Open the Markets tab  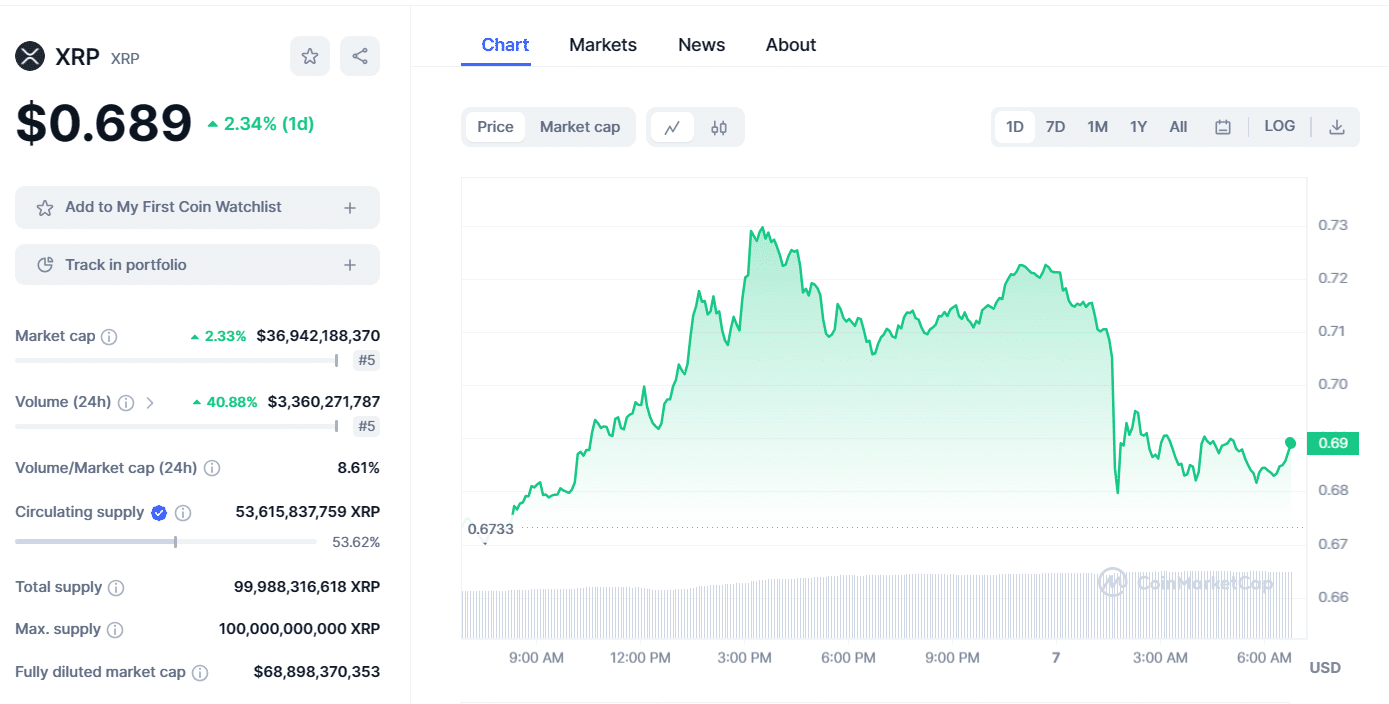point(603,45)
